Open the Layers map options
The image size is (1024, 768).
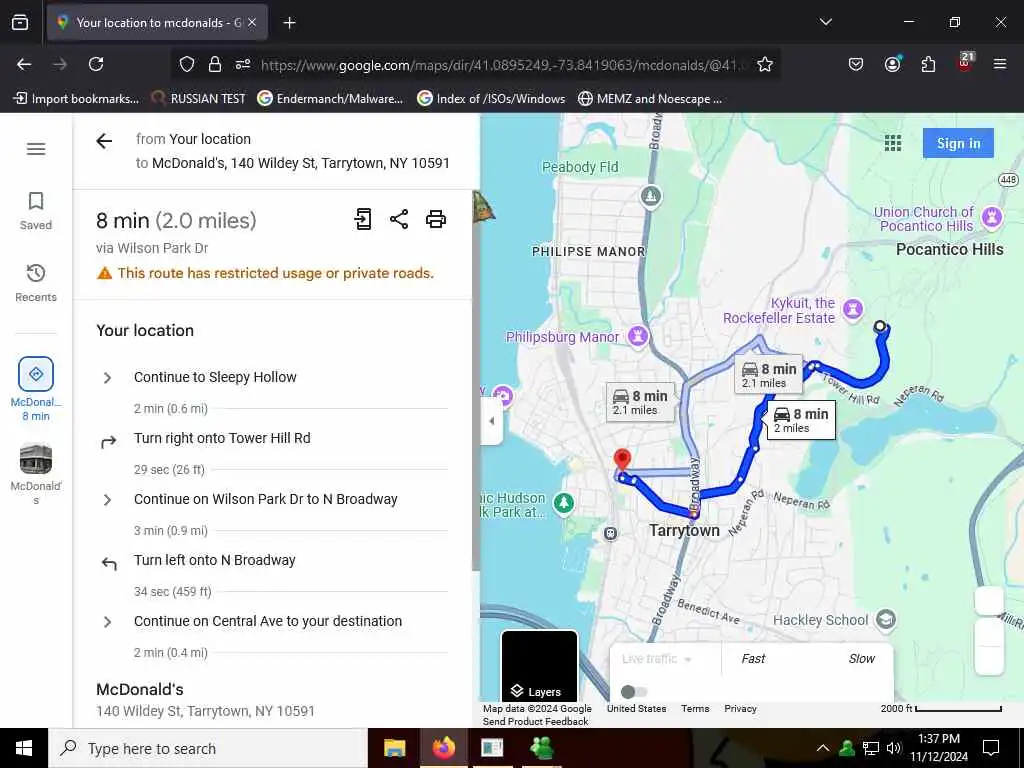coord(539,666)
